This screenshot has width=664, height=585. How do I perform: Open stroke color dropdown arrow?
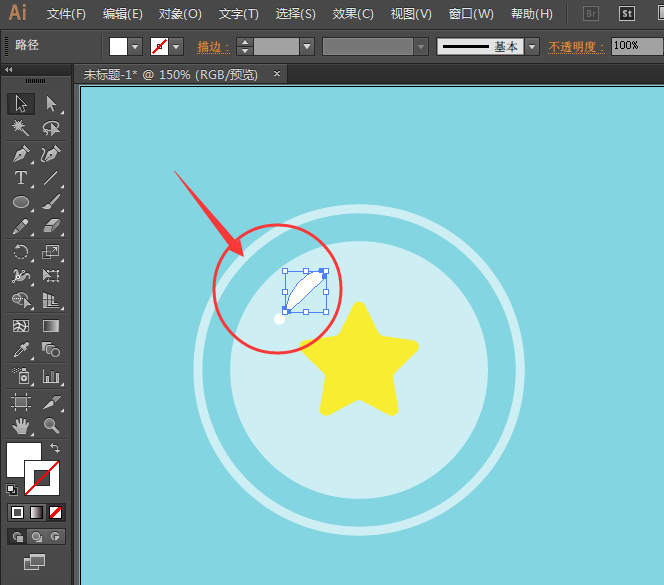pyautogui.click(x=176, y=47)
